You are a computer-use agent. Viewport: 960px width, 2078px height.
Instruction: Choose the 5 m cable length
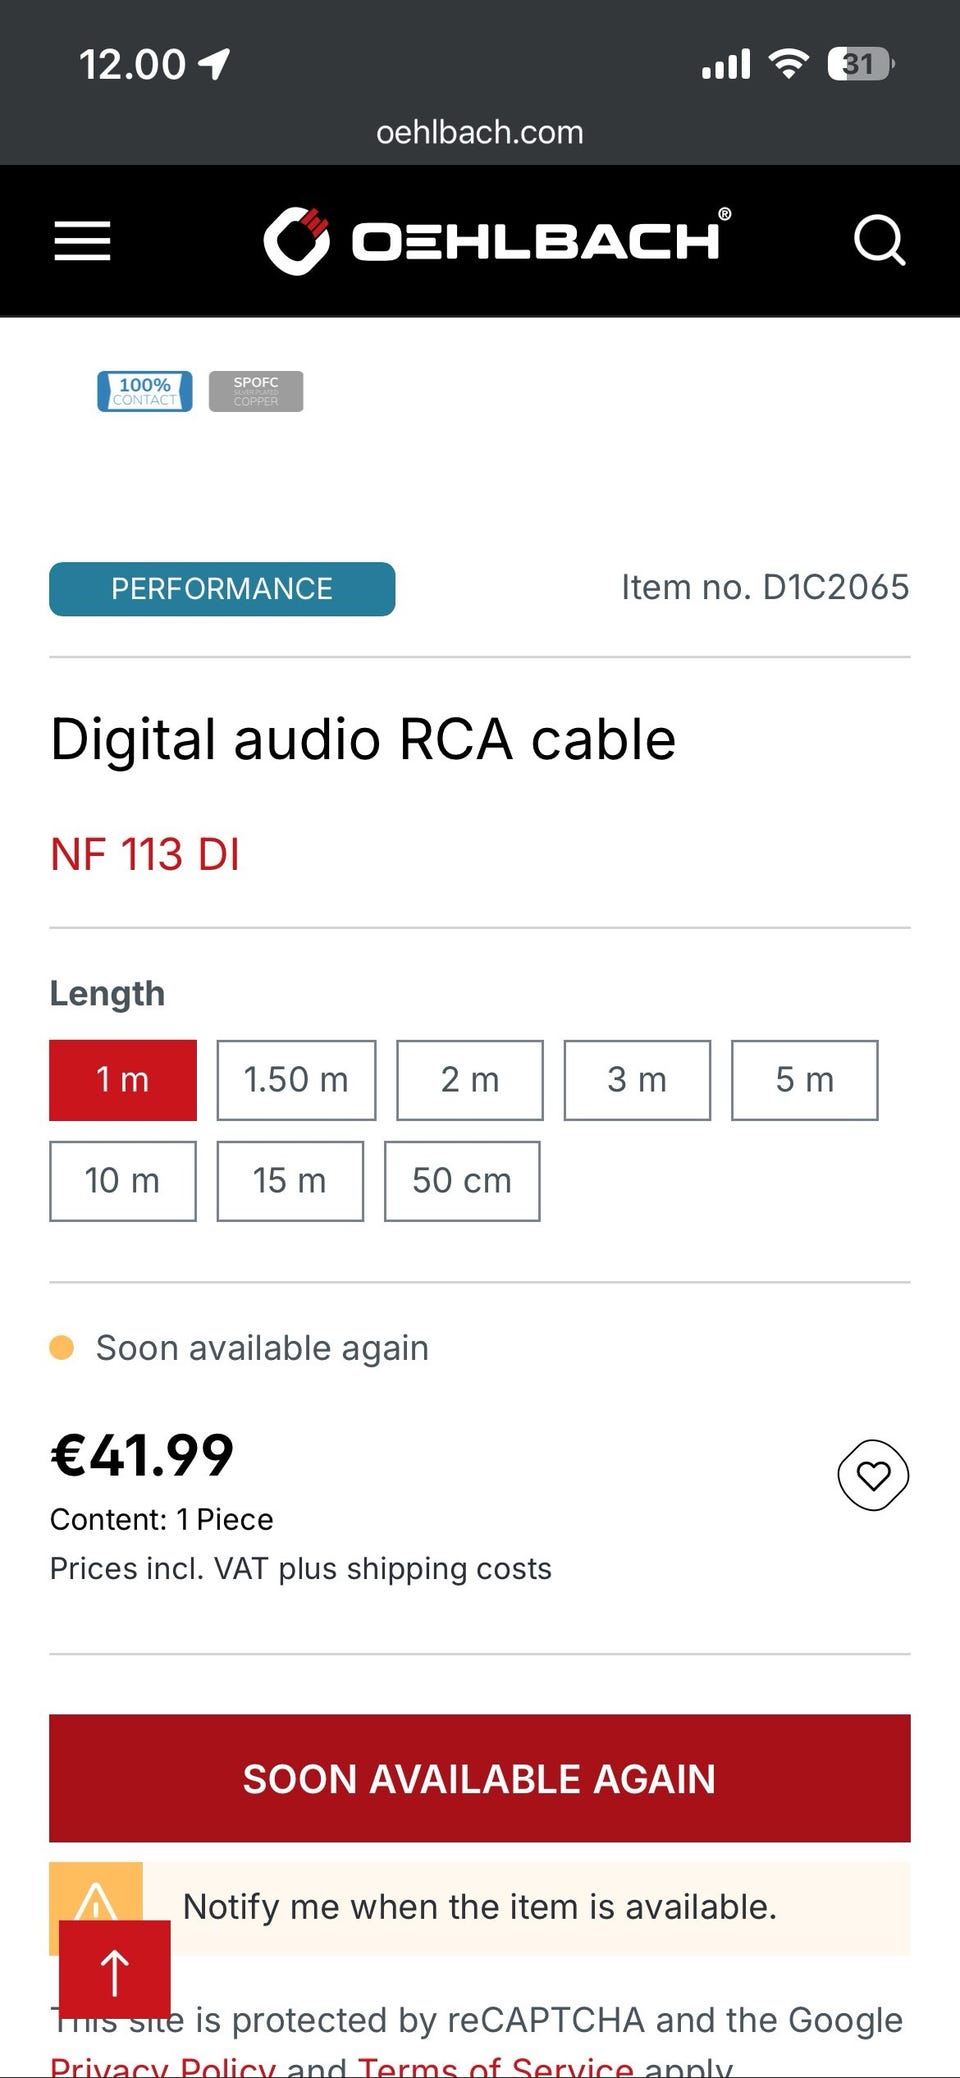[x=804, y=1080]
